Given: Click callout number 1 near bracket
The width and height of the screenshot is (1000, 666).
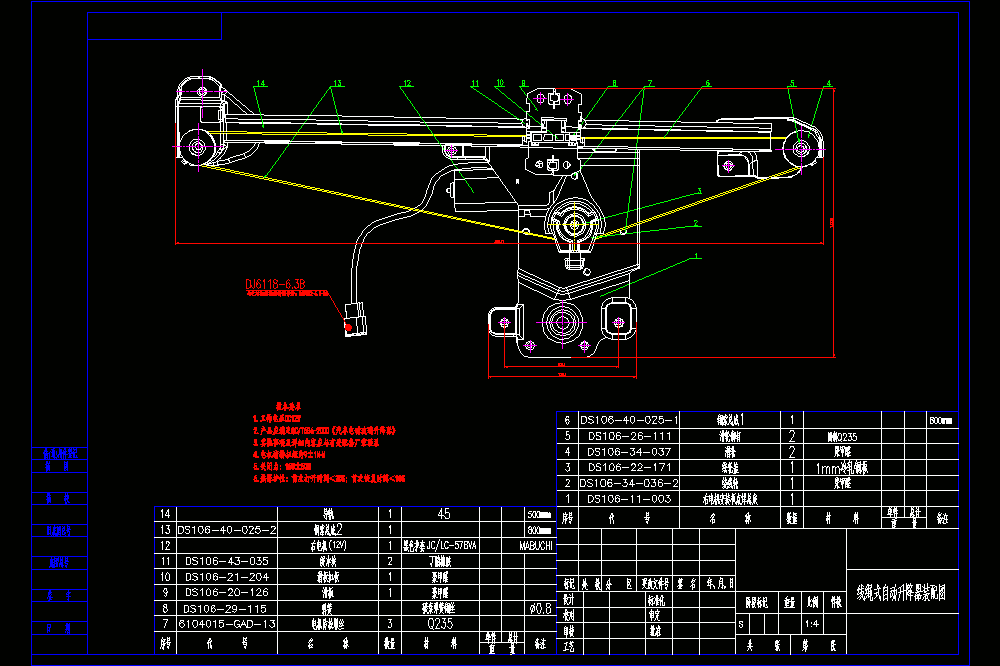Looking at the screenshot, I should tap(696, 256).
